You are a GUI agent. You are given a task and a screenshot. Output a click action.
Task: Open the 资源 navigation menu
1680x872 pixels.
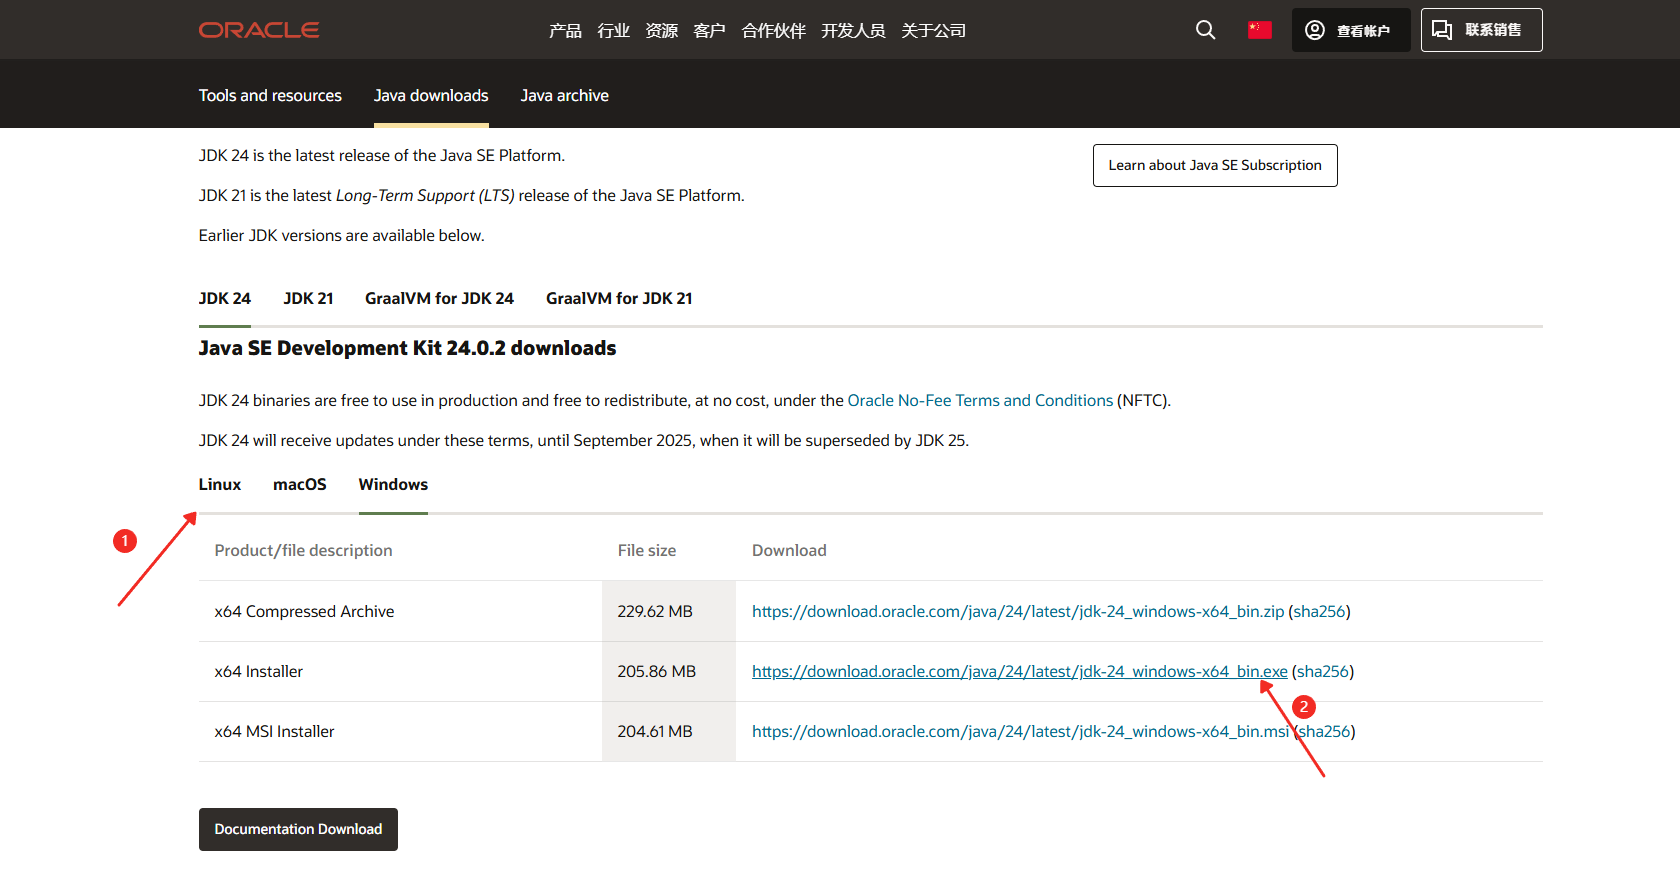(x=661, y=31)
